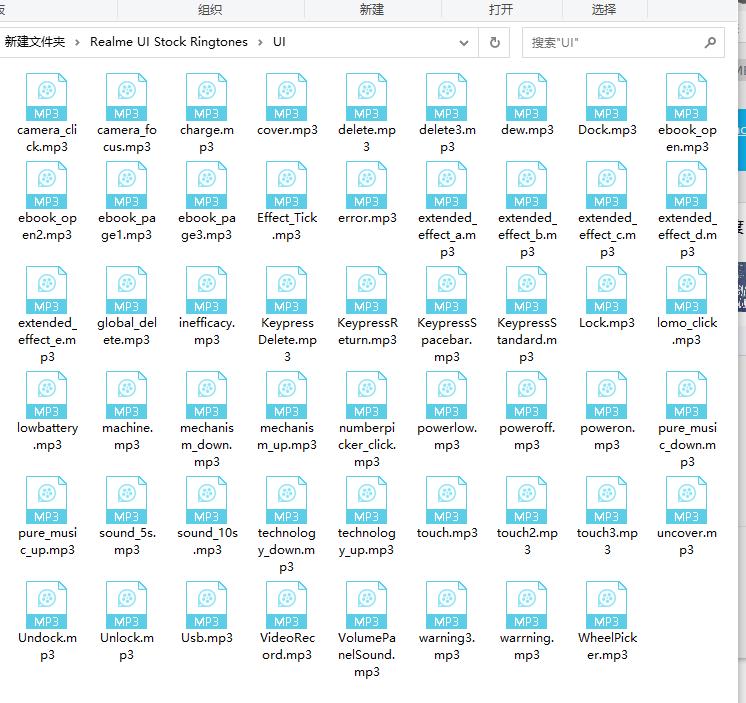Screen dimensions: 746x703
Task: Select the camera_focus.mp3 file icon
Action: (127, 97)
